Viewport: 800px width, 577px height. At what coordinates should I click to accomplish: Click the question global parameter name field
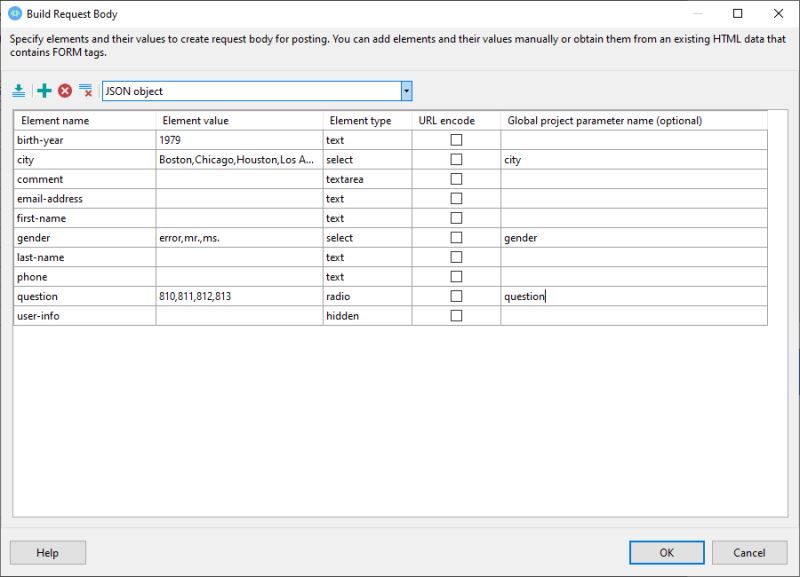coord(634,296)
